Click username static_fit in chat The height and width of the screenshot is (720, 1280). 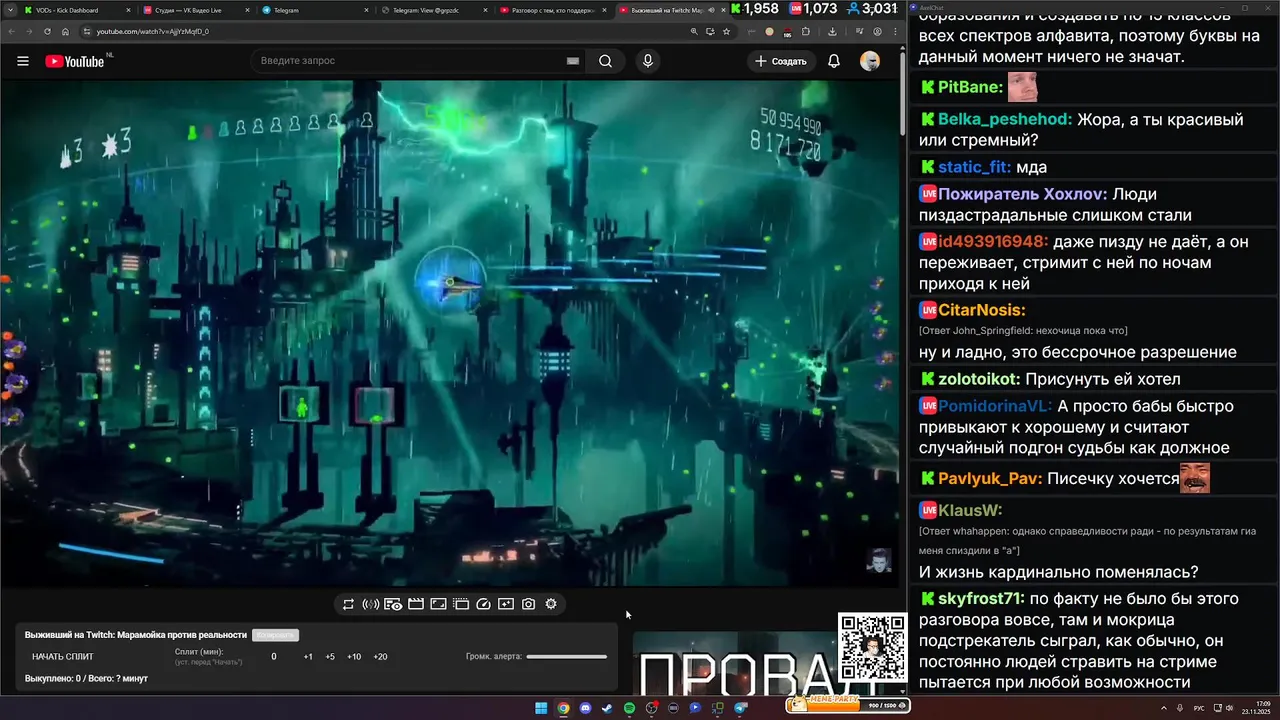[974, 167]
